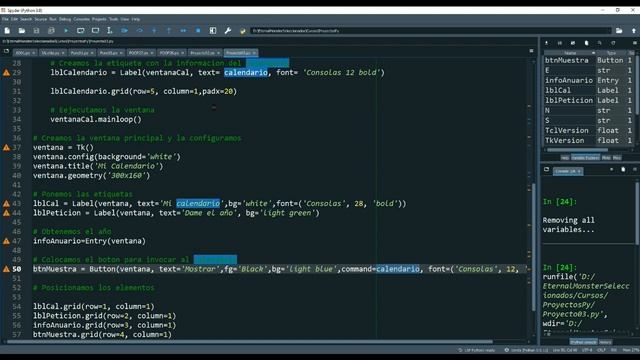The width and height of the screenshot is (640, 360).
Task: Click the working directory path field
Action: tap(431, 31)
